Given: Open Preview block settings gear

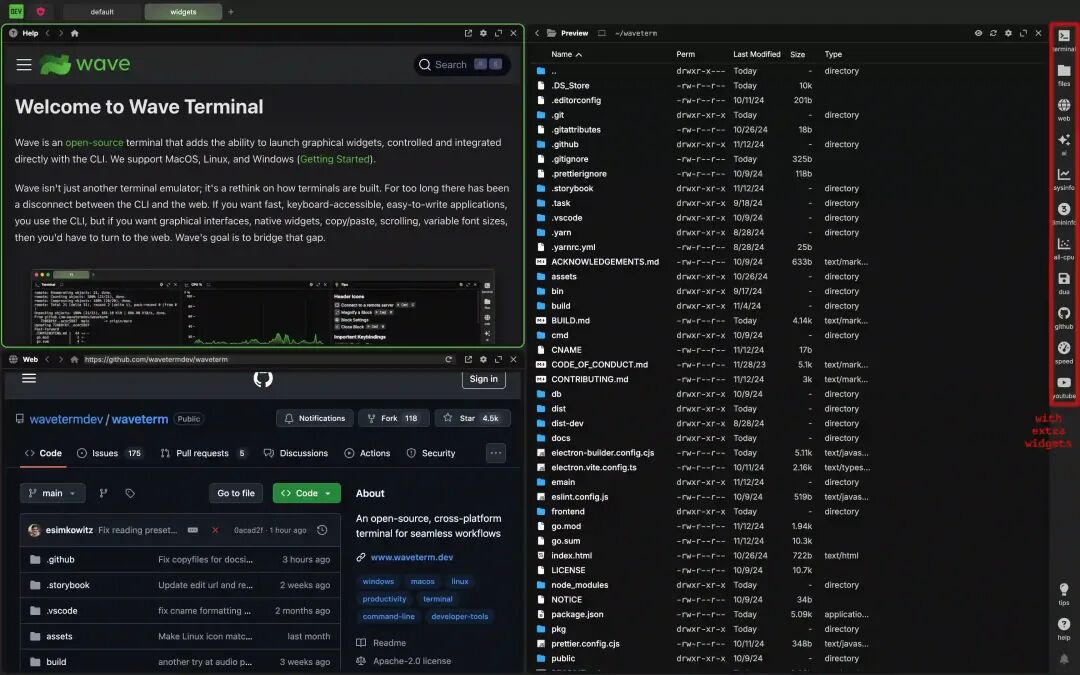Looking at the screenshot, I should 1008,33.
